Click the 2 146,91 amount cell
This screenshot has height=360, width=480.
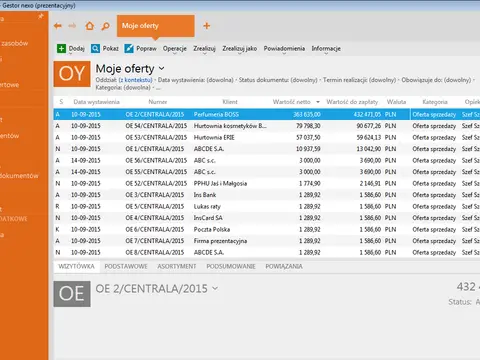tap(370, 183)
